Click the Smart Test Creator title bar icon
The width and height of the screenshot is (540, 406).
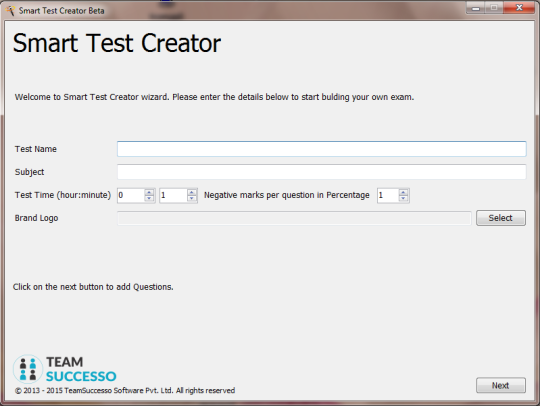tap(10, 10)
